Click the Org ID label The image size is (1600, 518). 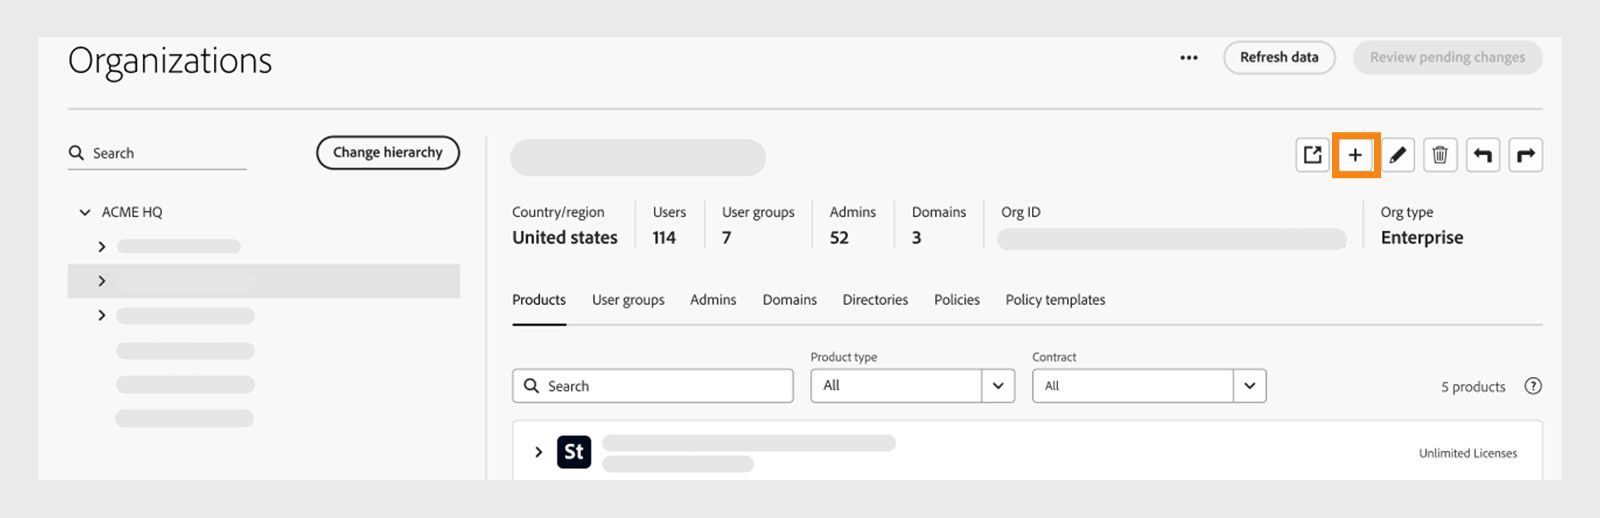pyautogui.click(x=1021, y=212)
